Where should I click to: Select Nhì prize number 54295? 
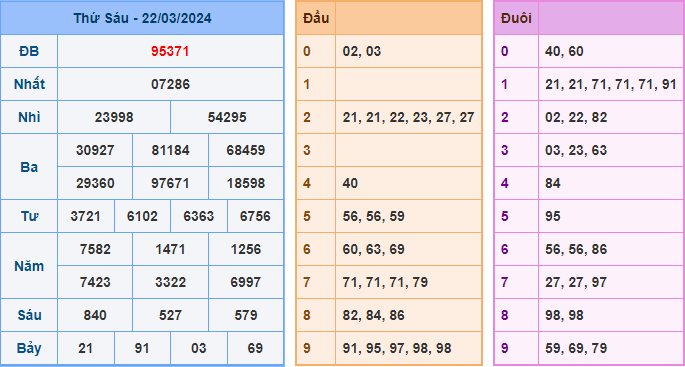click(227, 118)
